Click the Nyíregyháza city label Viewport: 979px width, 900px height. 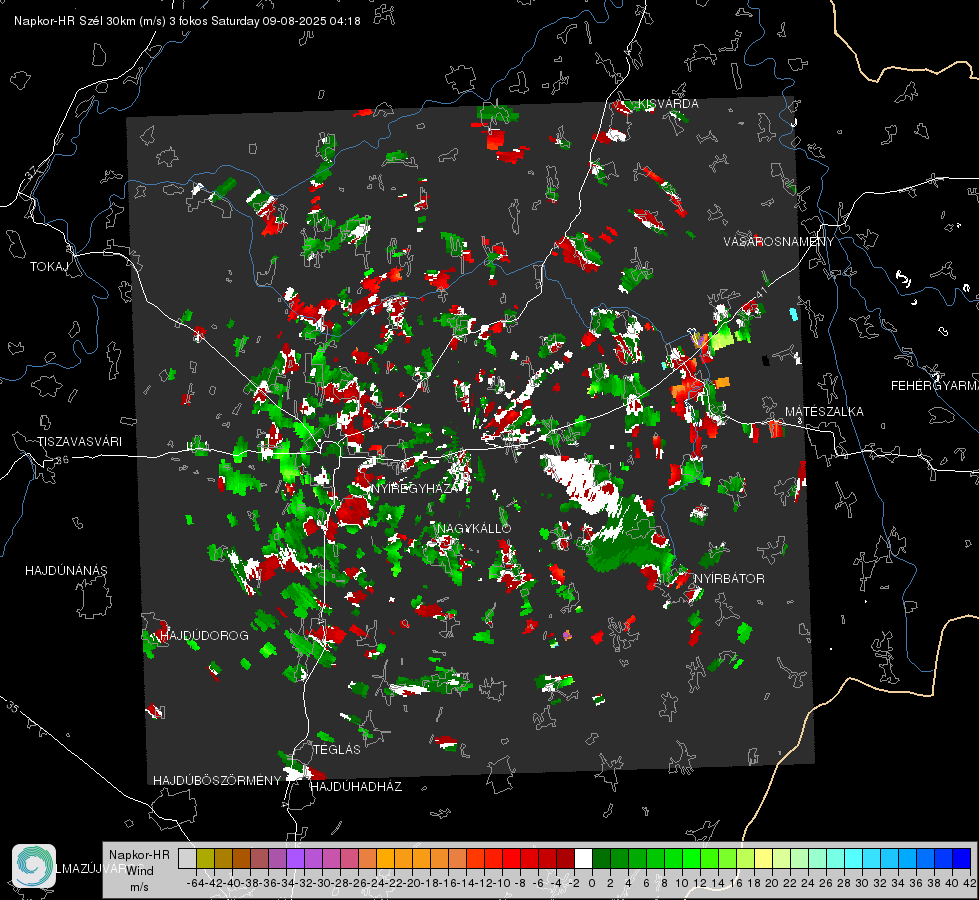(x=414, y=488)
